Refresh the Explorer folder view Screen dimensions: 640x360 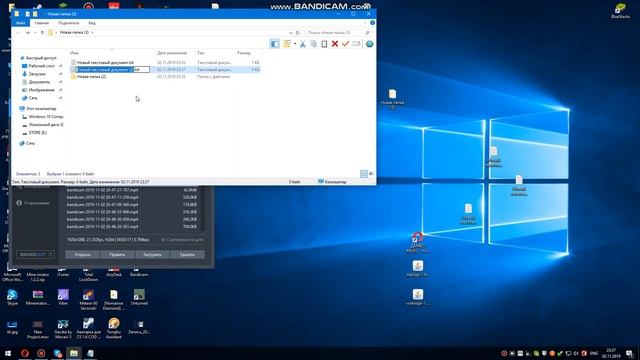[x=298, y=32]
